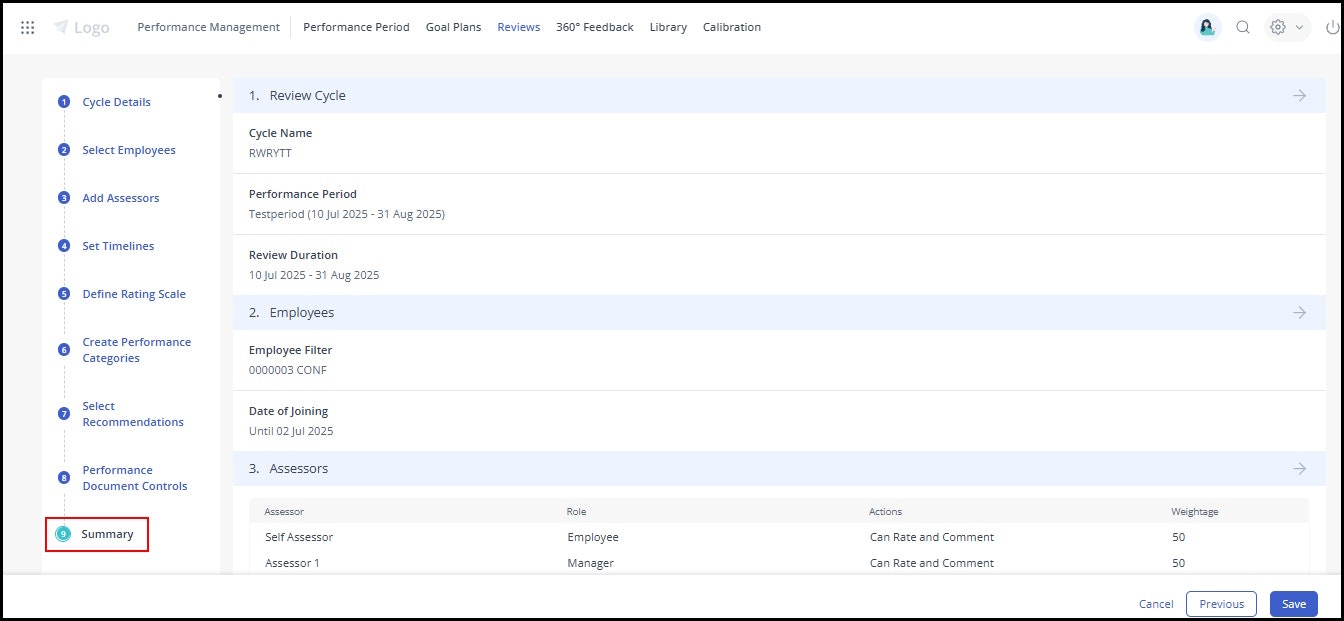The width and height of the screenshot is (1344, 621).
Task: Select the Assessor 1 row cell
Action: [293, 563]
